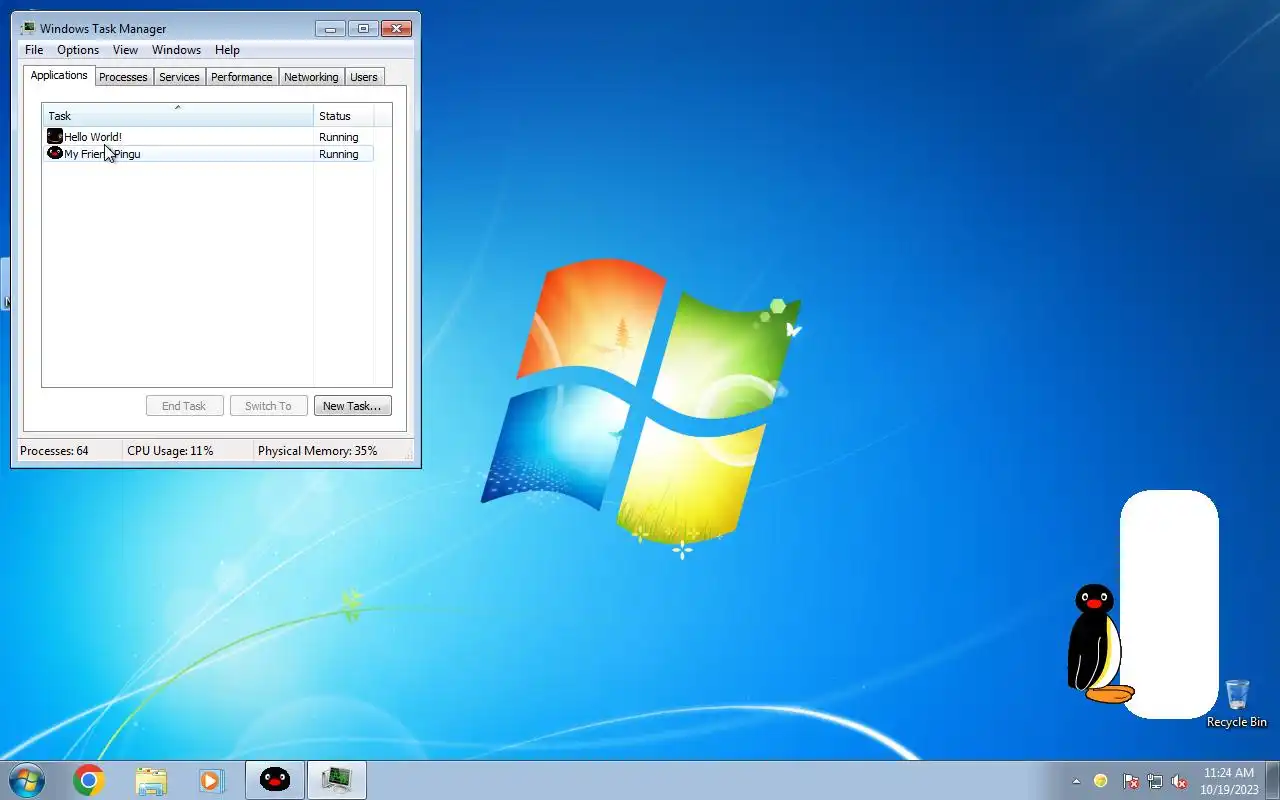The width and height of the screenshot is (1280, 800).
Task: Open Windows Explorer from the taskbar
Action: point(151,780)
